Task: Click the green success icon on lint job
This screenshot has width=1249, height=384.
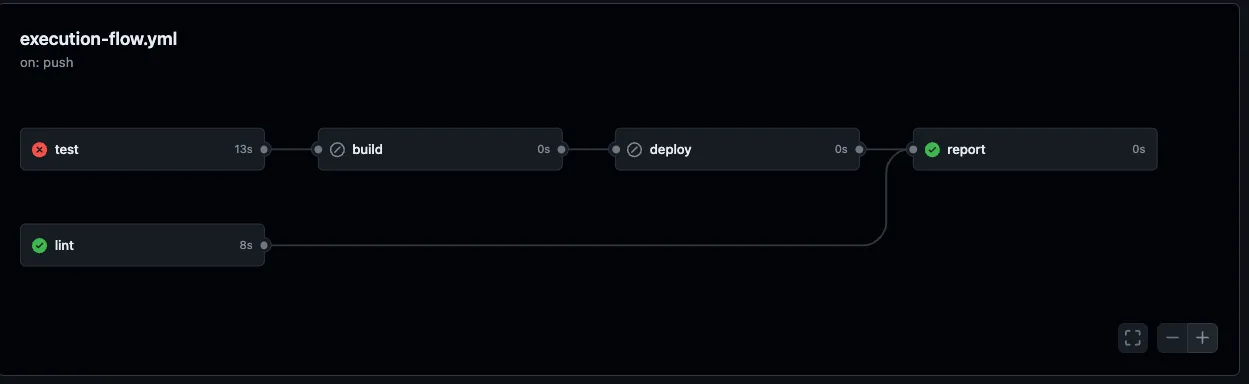Action: coord(39,245)
